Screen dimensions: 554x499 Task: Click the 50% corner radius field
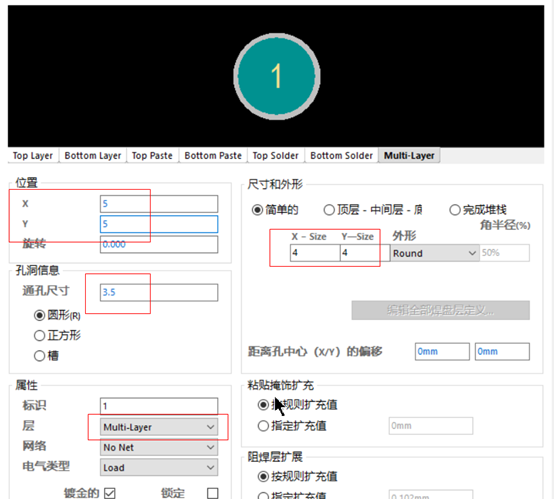pos(505,253)
